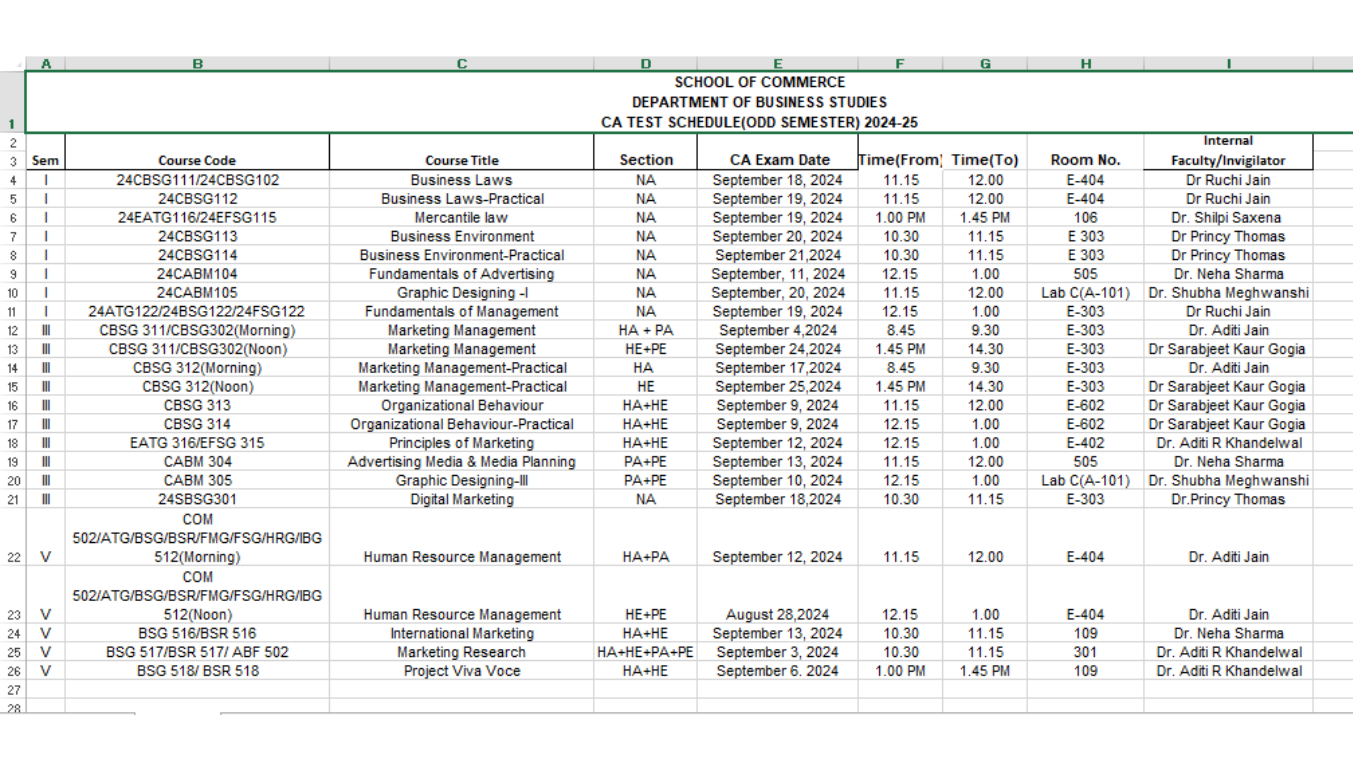The height and width of the screenshot is (768, 1366).
Task: Click the CA Exam Date header cell
Action: (779, 160)
